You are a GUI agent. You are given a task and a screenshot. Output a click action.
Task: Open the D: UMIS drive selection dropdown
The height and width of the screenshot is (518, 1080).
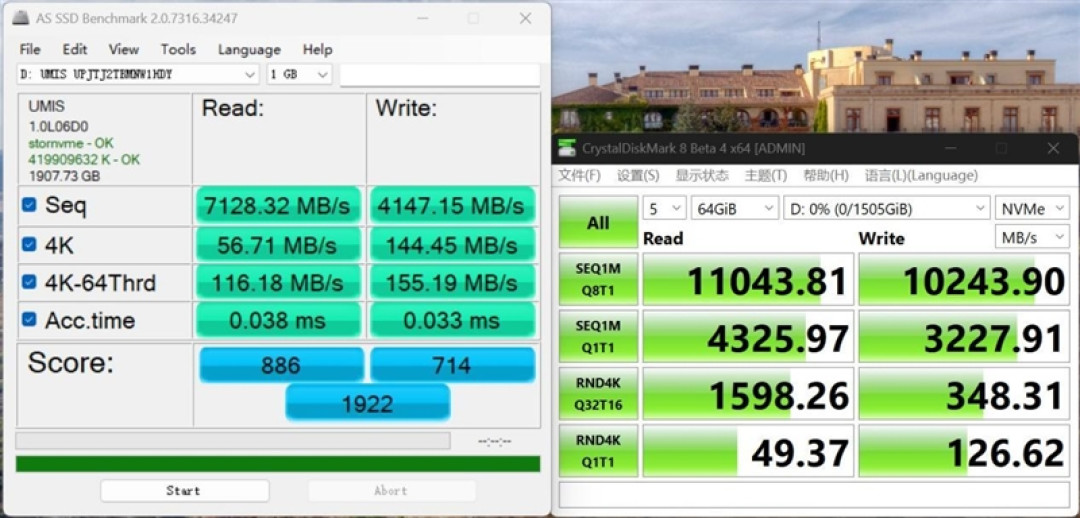pos(138,74)
